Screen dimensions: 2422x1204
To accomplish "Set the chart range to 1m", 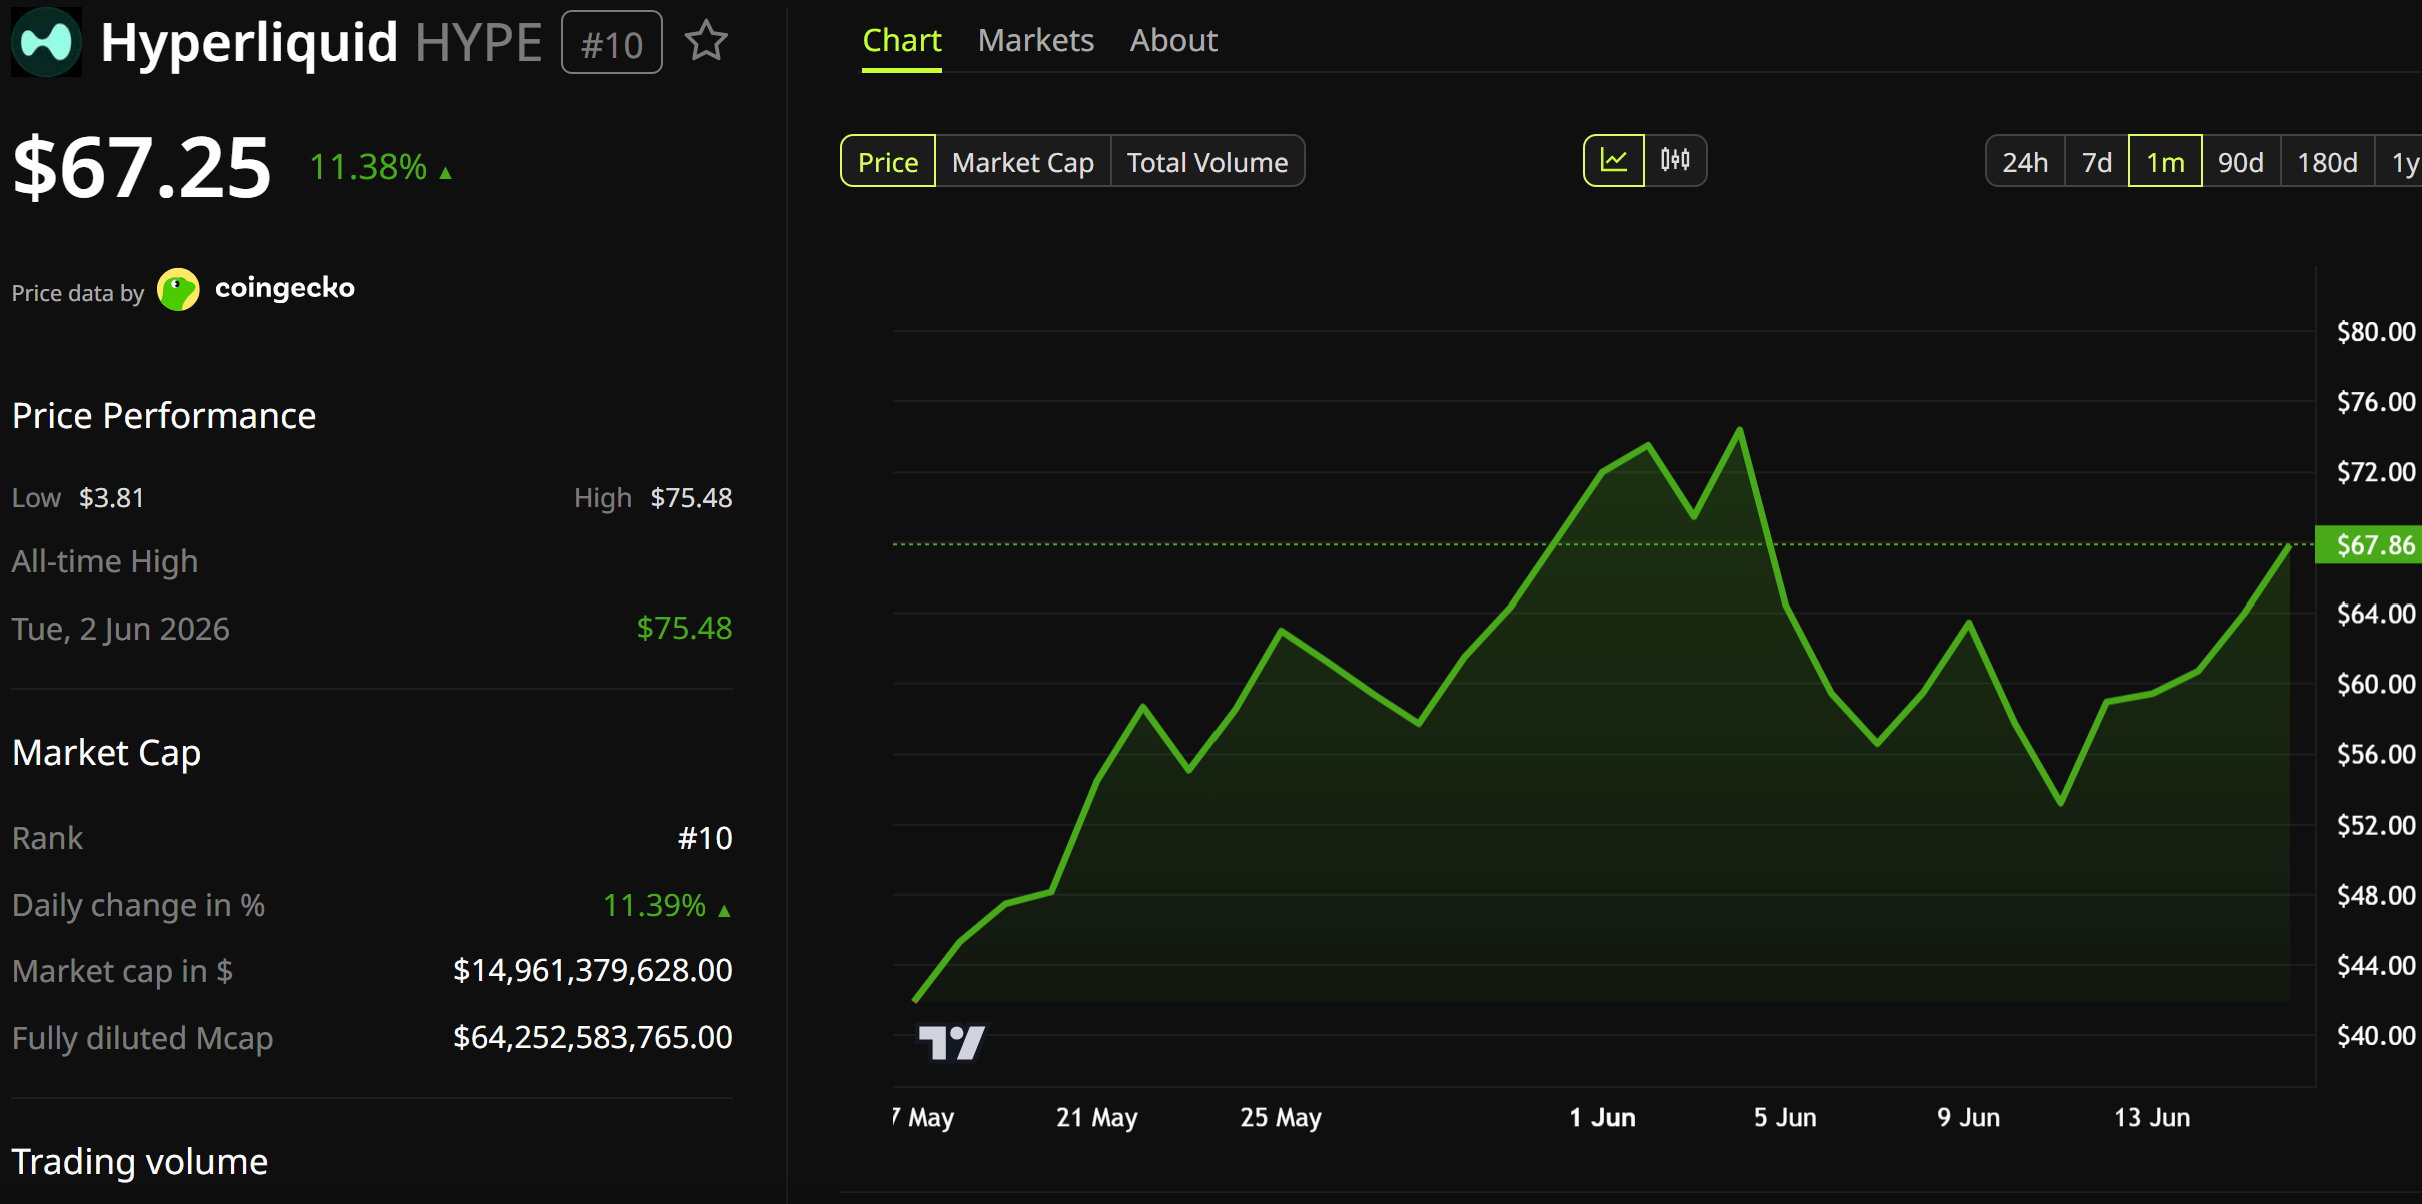I will point(2165,161).
